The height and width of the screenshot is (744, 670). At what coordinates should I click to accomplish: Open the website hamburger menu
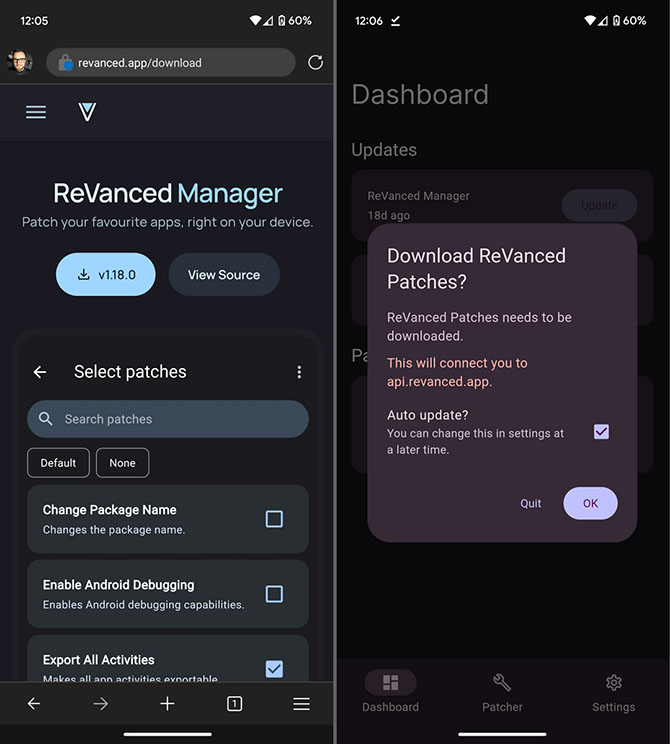[36, 112]
